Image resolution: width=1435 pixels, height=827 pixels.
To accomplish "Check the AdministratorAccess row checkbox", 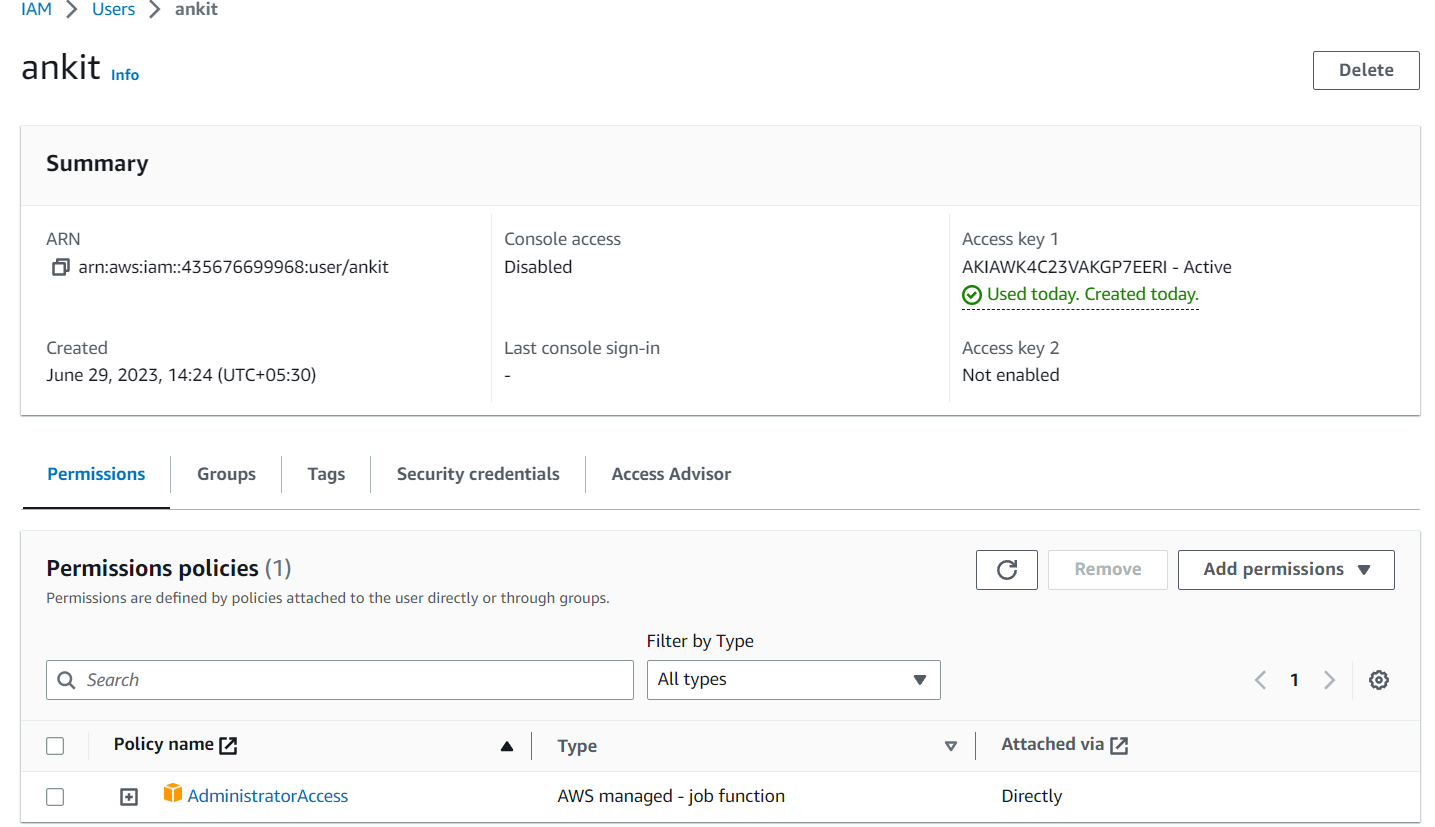I will click(x=55, y=797).
